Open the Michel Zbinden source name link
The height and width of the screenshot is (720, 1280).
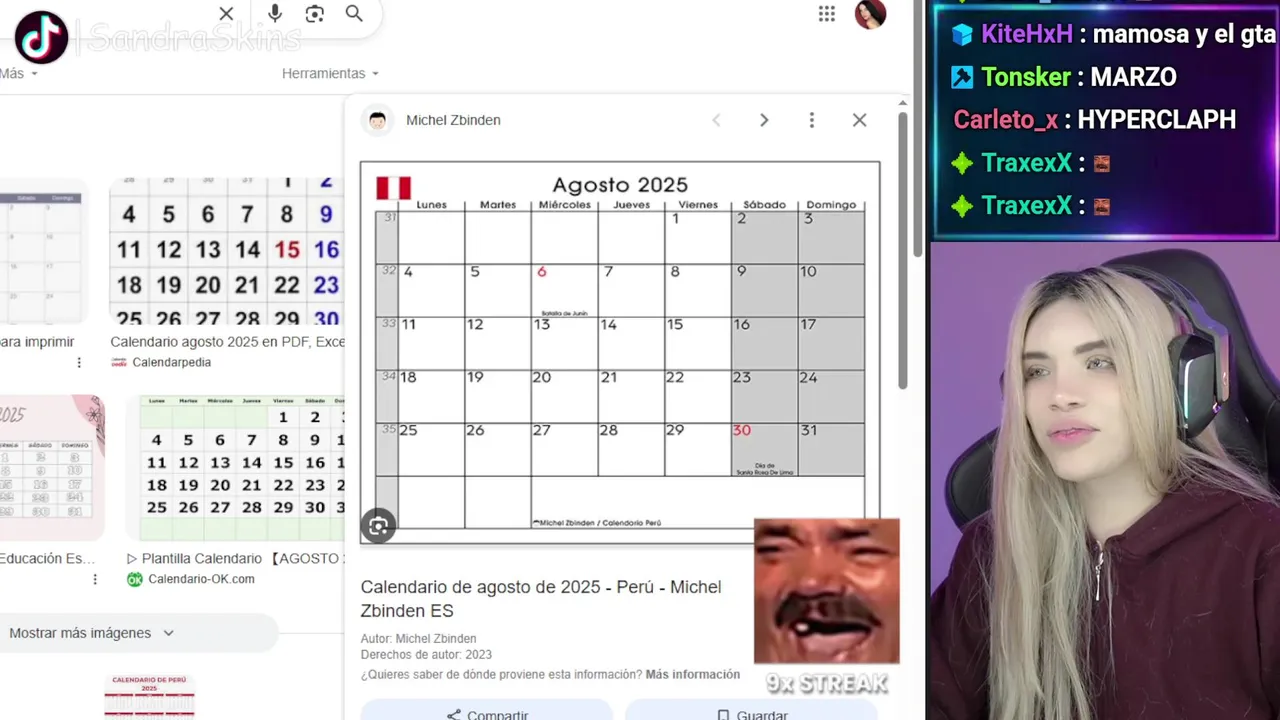pyautogui.click(x=453, y=120)
